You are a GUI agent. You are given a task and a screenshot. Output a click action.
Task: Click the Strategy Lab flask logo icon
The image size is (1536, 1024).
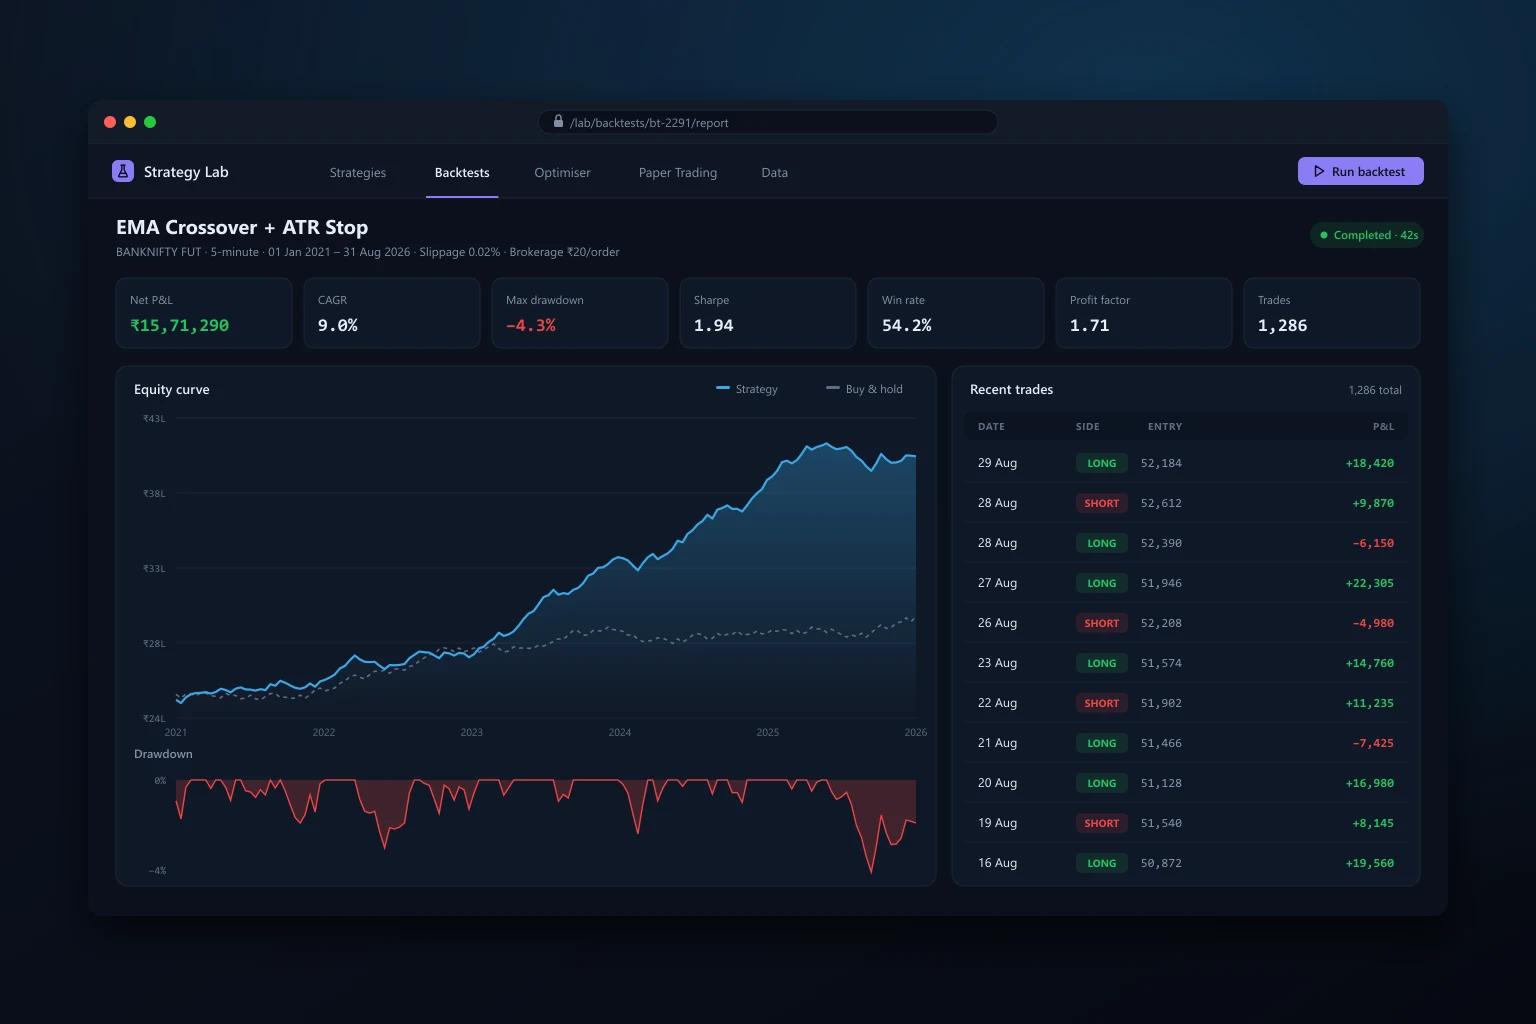(123, 171)
